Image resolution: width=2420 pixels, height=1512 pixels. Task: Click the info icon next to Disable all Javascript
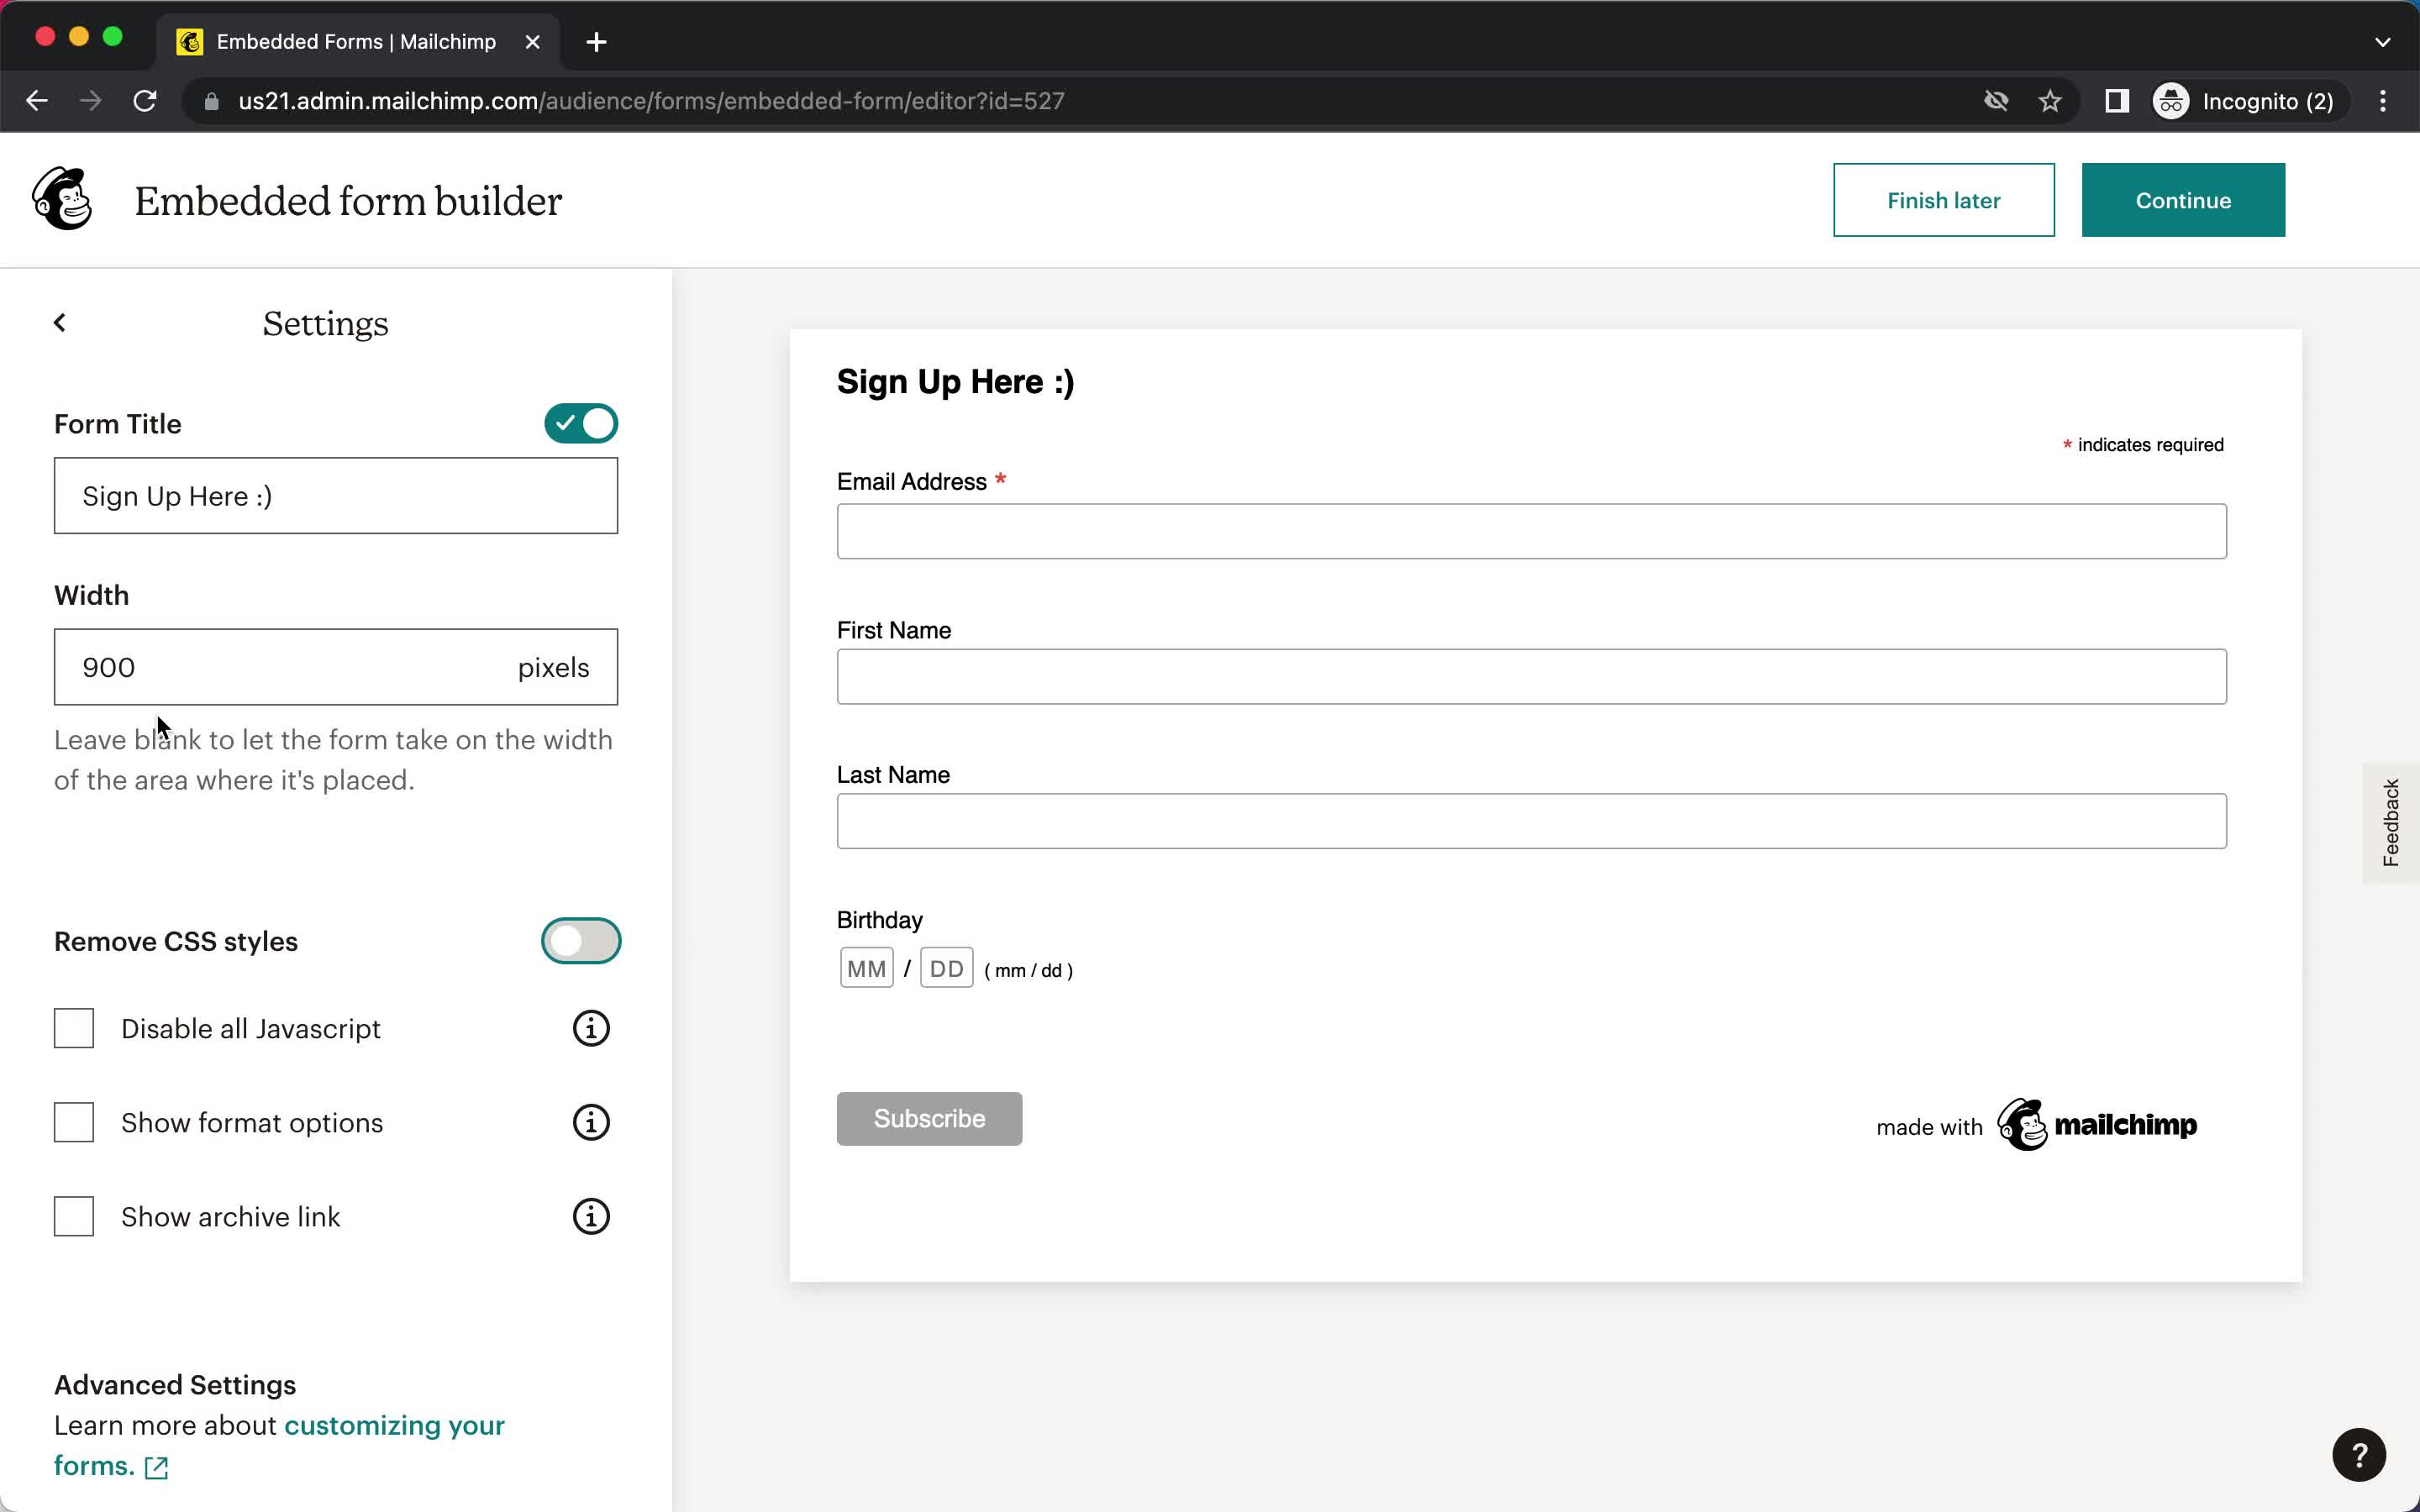point(591,1028)
